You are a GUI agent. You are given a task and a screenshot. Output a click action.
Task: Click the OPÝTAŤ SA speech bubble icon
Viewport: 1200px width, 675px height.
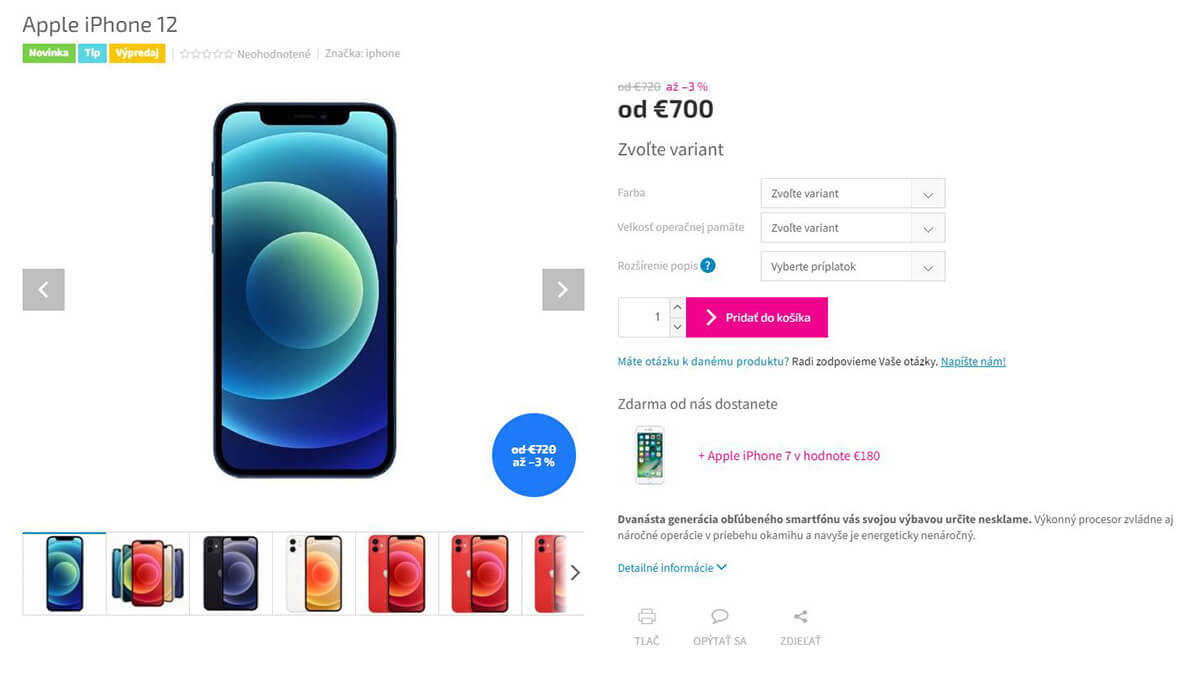tap(719, 616)
